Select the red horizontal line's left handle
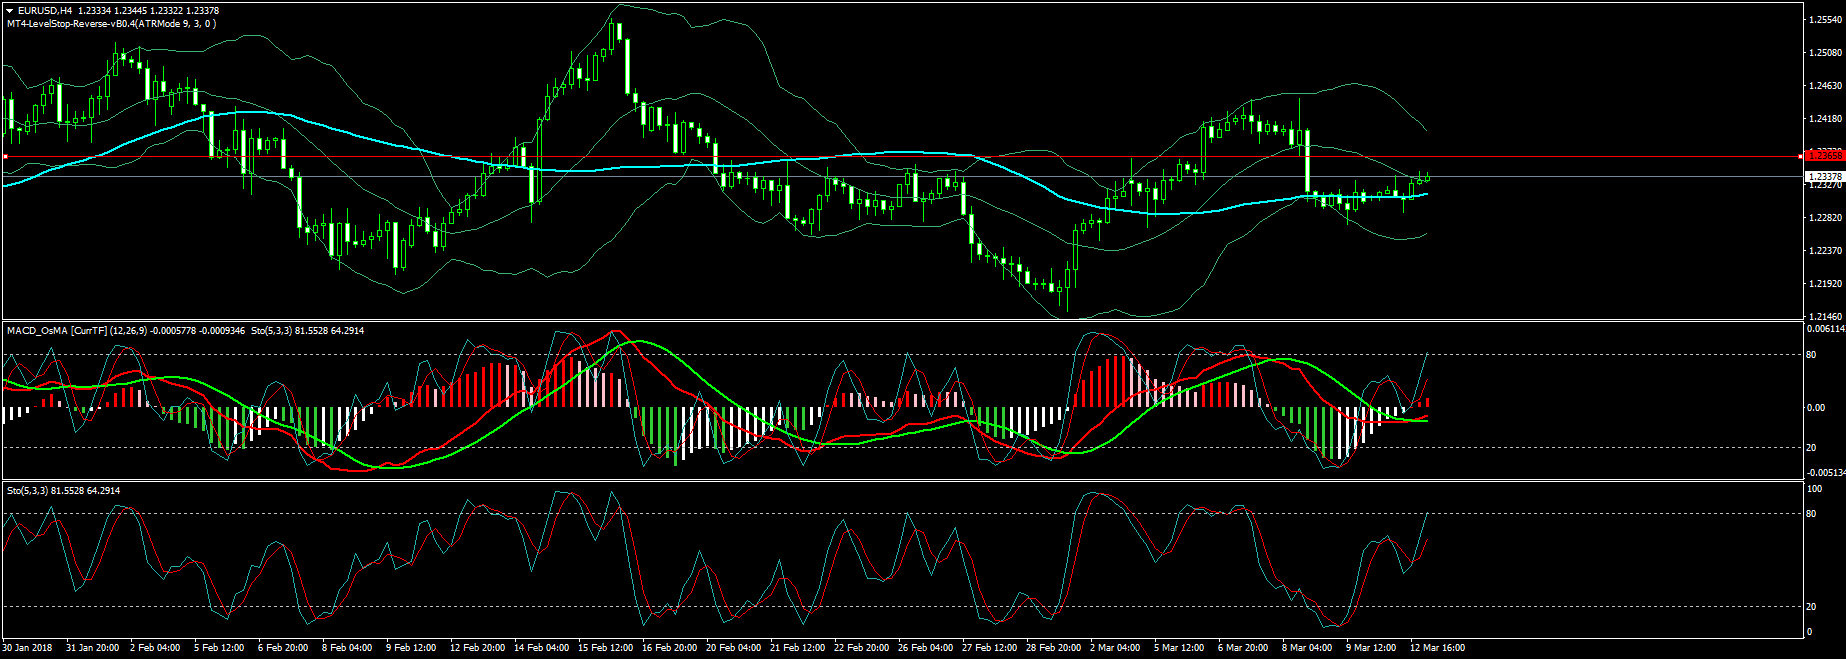The width and height of the screenshot is (1846, 659). point(5,157)
